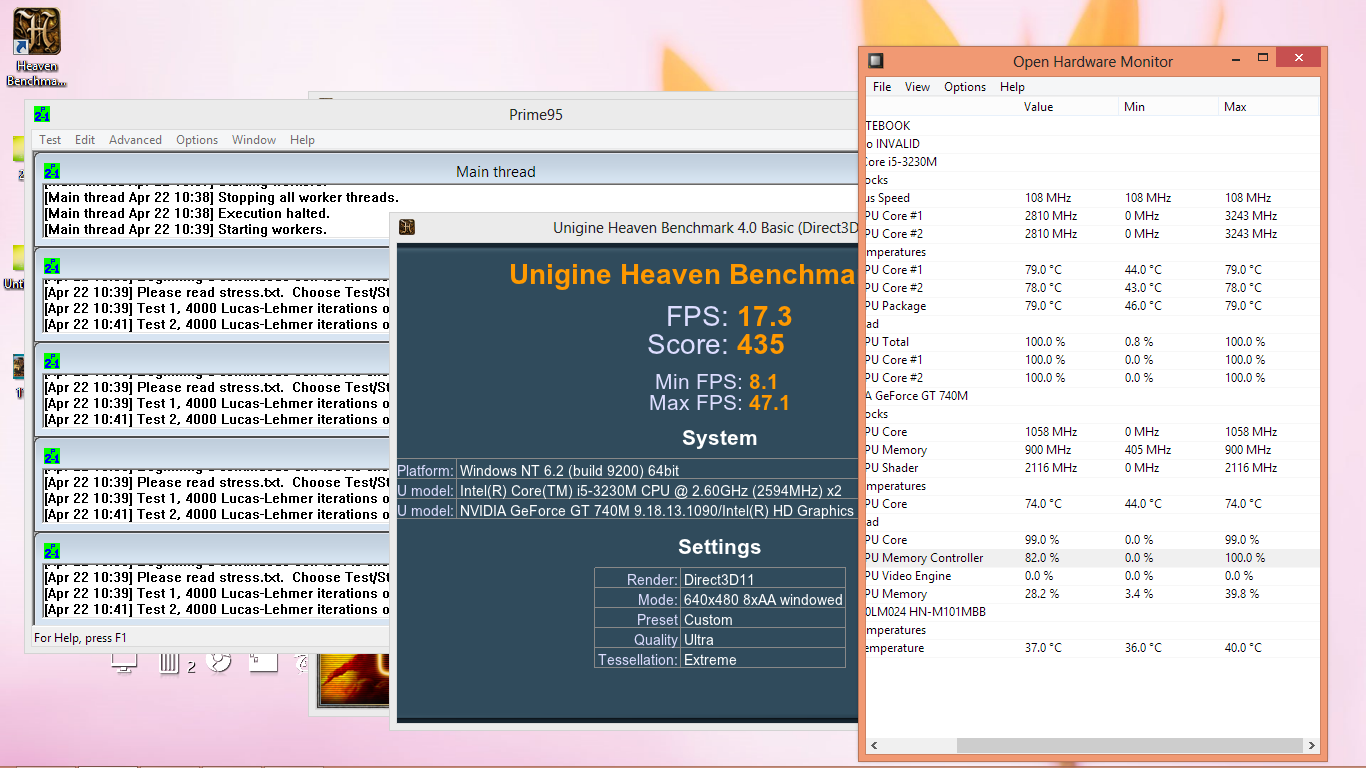Select the CPU Package temperature row
The image size is (1366, 768).
[1092, 306]
